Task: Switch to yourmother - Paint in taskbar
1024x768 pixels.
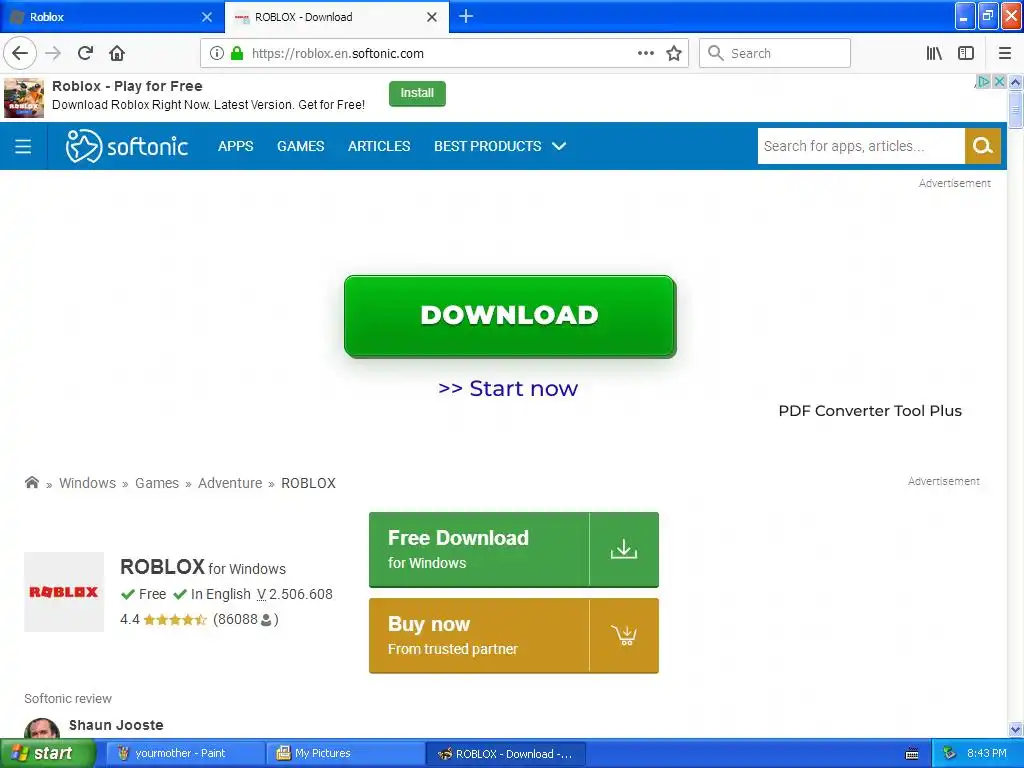Action: click(185, 754)
